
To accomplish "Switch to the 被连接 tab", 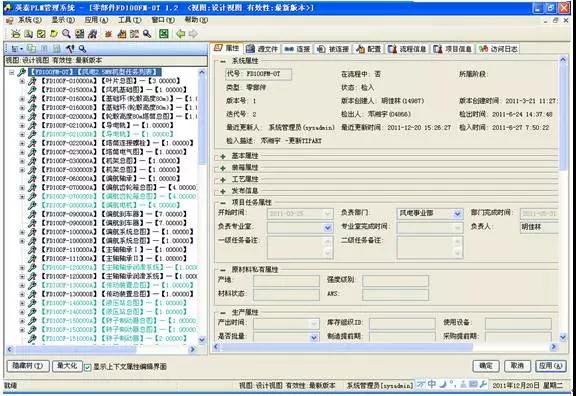I will click(x=333, y=48).
